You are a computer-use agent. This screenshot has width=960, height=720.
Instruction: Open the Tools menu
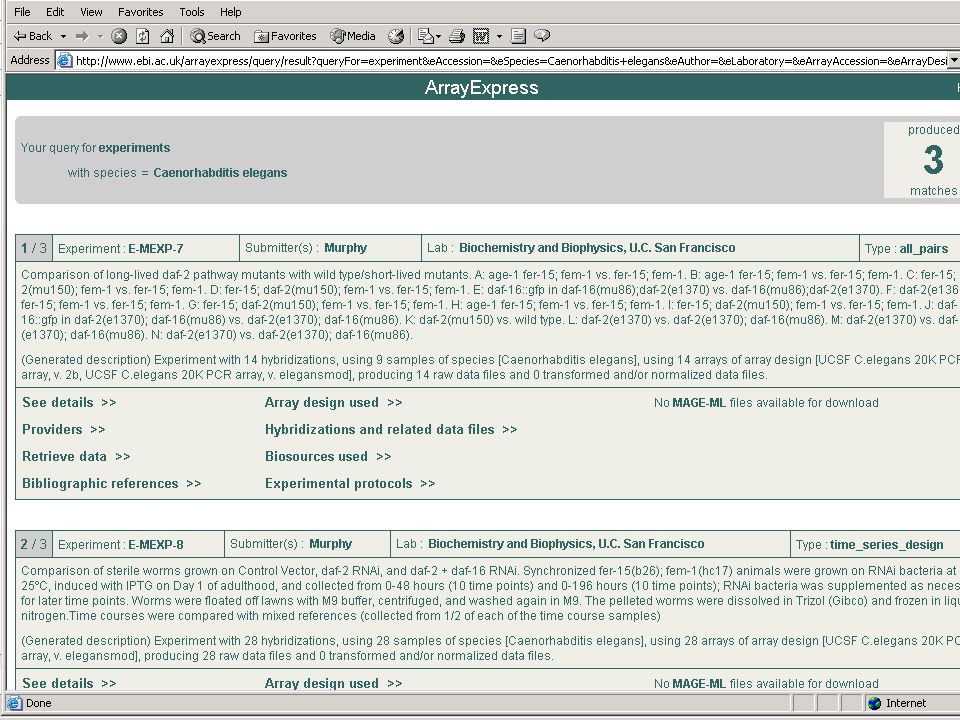pyautogui.click(x=192, y=12)
